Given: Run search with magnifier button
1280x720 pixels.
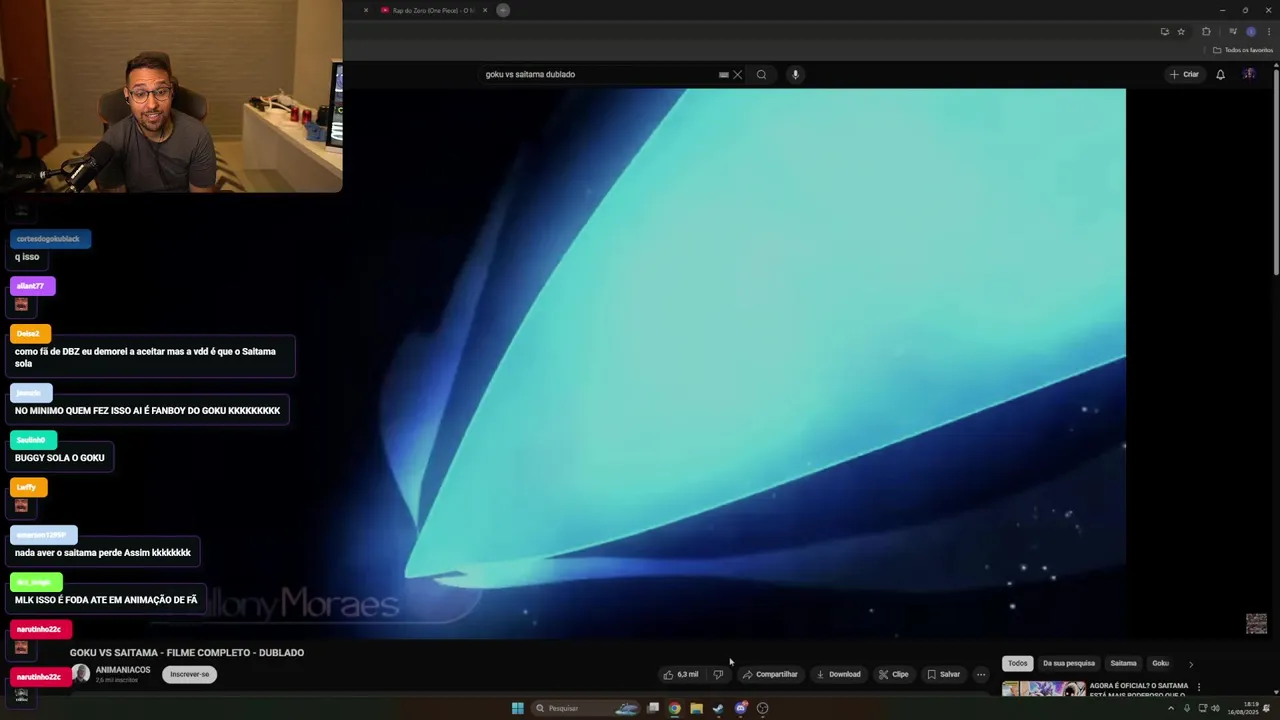Looking at the screenshot, I should pos(761,74).
